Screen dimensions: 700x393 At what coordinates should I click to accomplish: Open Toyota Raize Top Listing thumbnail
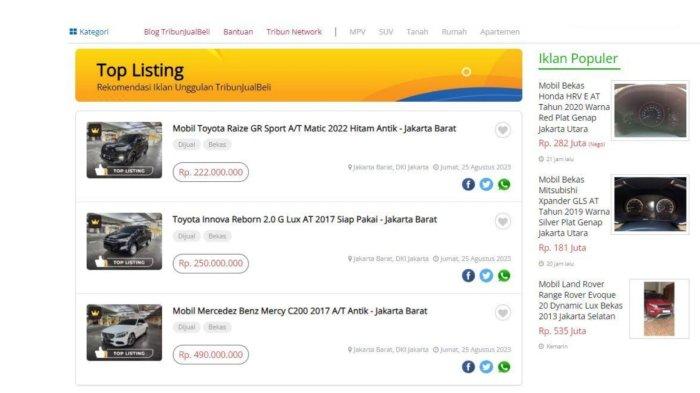tap(124, 150)
